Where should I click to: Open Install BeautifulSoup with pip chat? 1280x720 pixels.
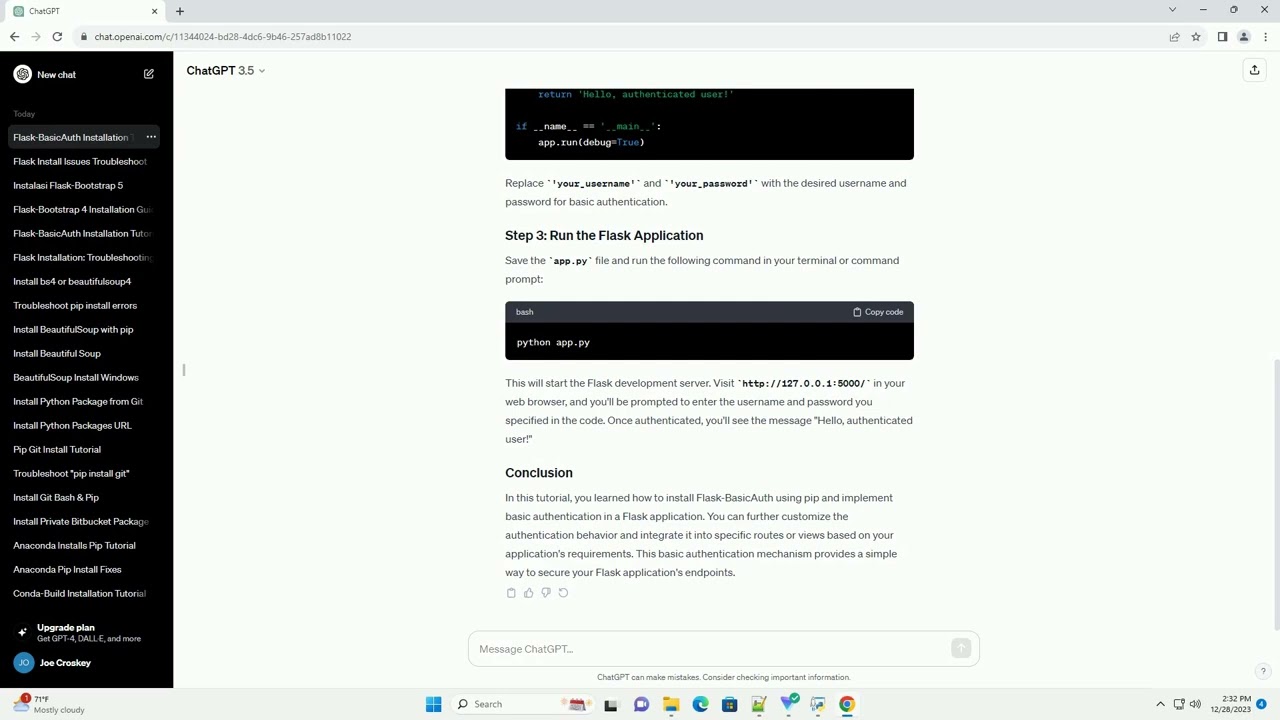click(73, 329)
